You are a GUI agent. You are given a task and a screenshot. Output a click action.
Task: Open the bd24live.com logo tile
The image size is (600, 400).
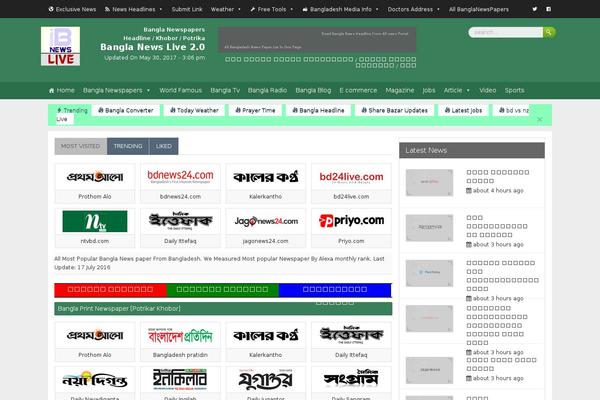tap(351, 177)
